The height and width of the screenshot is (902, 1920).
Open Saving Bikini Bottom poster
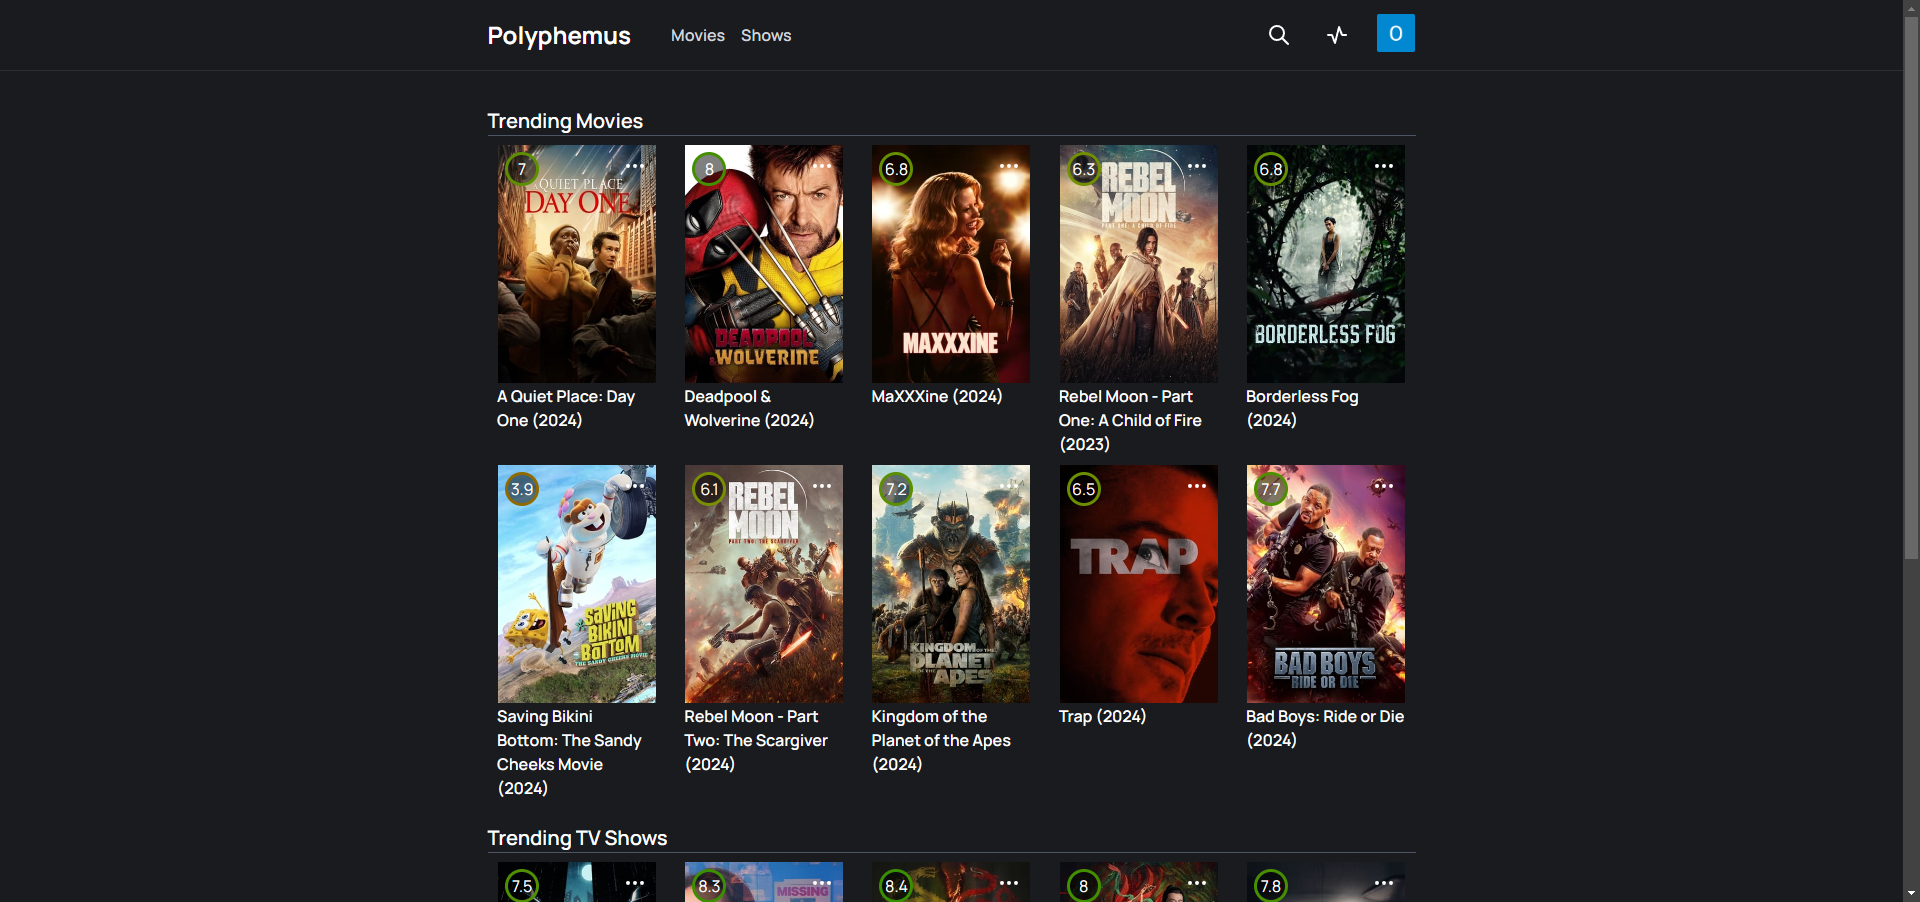[x=577, y=584]
